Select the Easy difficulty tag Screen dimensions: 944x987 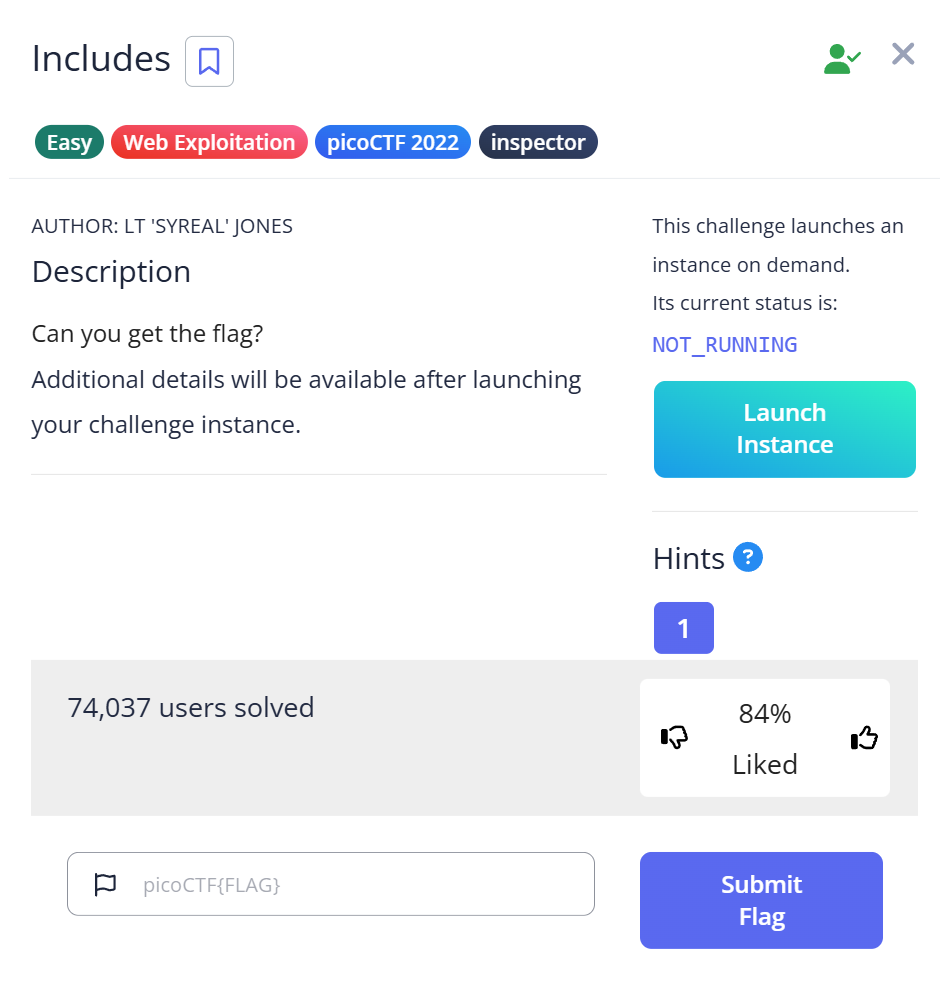point(69,142)
